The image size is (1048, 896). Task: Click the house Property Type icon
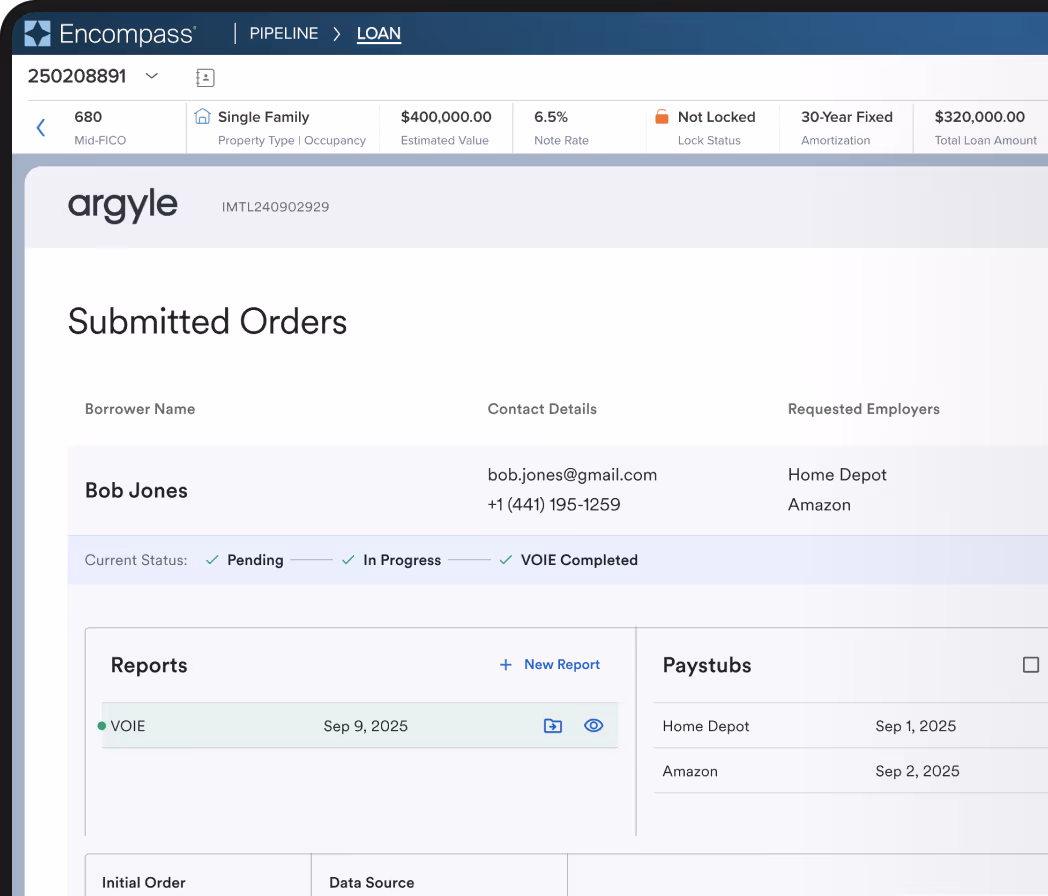[x=203, y=117]
